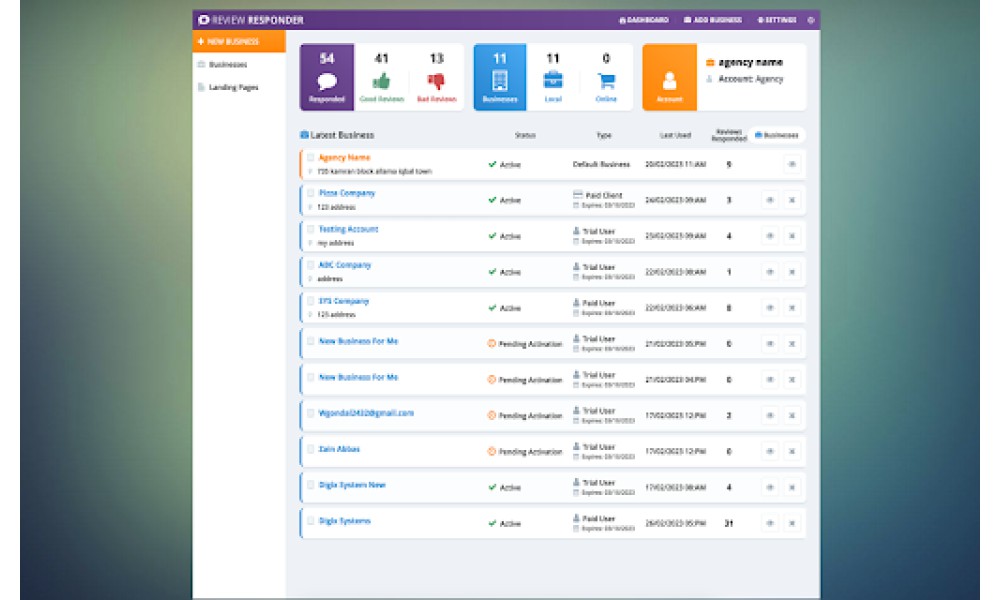
Task: Click the orange Account person tile
Action: [670, 77]
